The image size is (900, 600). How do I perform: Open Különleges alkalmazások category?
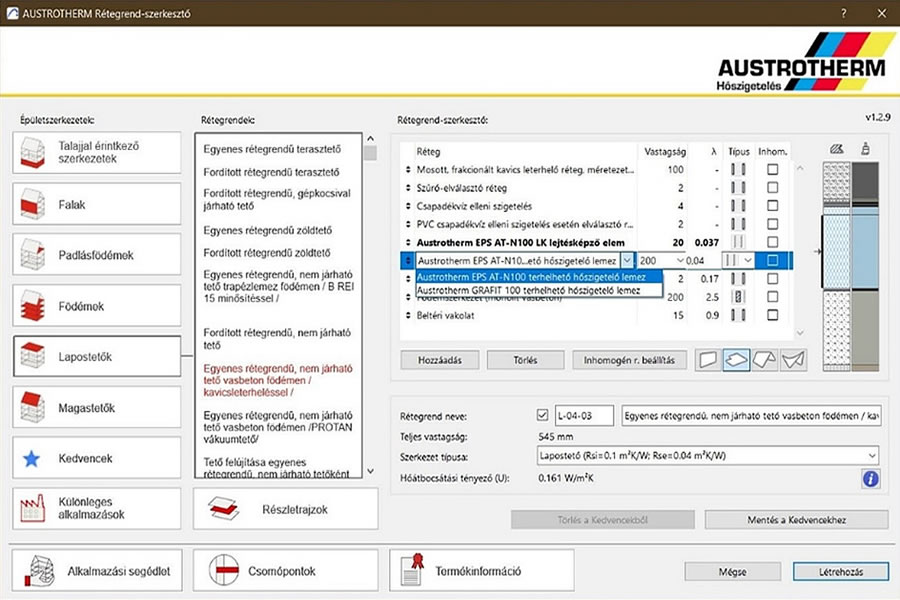click(x=96, y=509)
